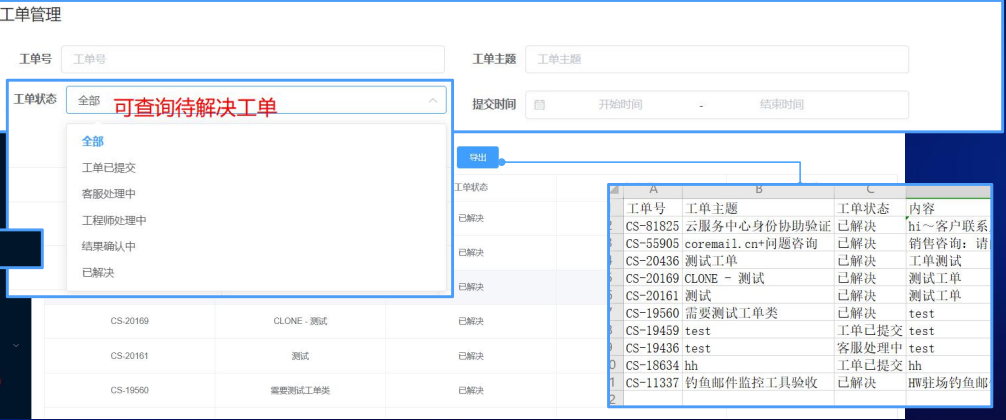
Task: Click the 开始时间 start date field
Action: [620, 105]
